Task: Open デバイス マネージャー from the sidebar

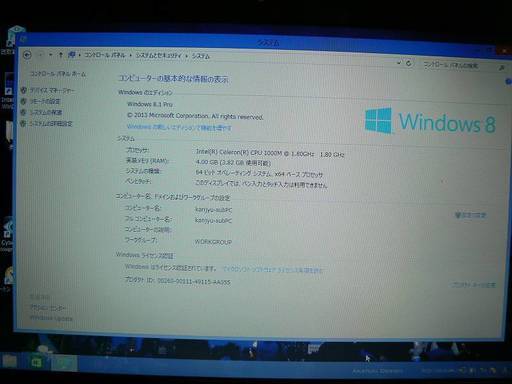Action: click(52, 90)
